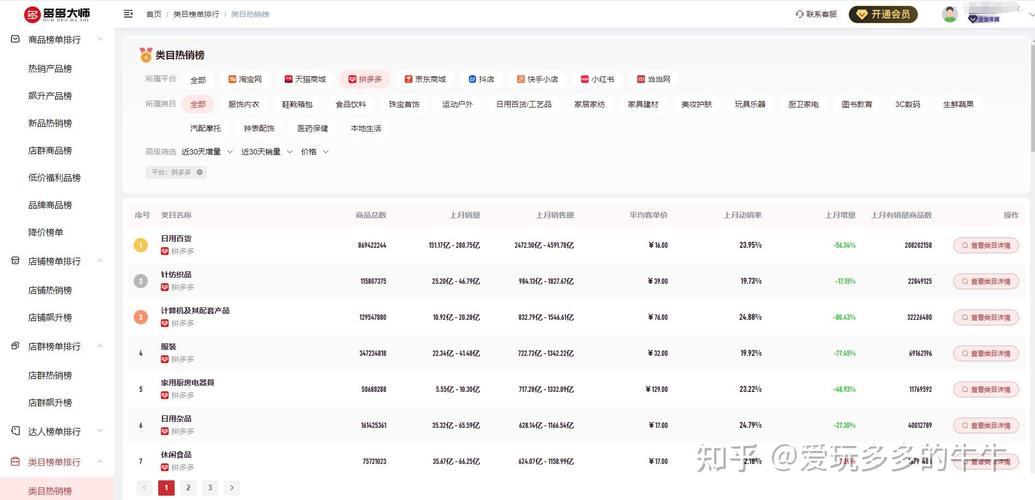1035x500 pixels.
Task: Open 飙升产品榜 in the sidebar
Action: (x=50, y=96)
